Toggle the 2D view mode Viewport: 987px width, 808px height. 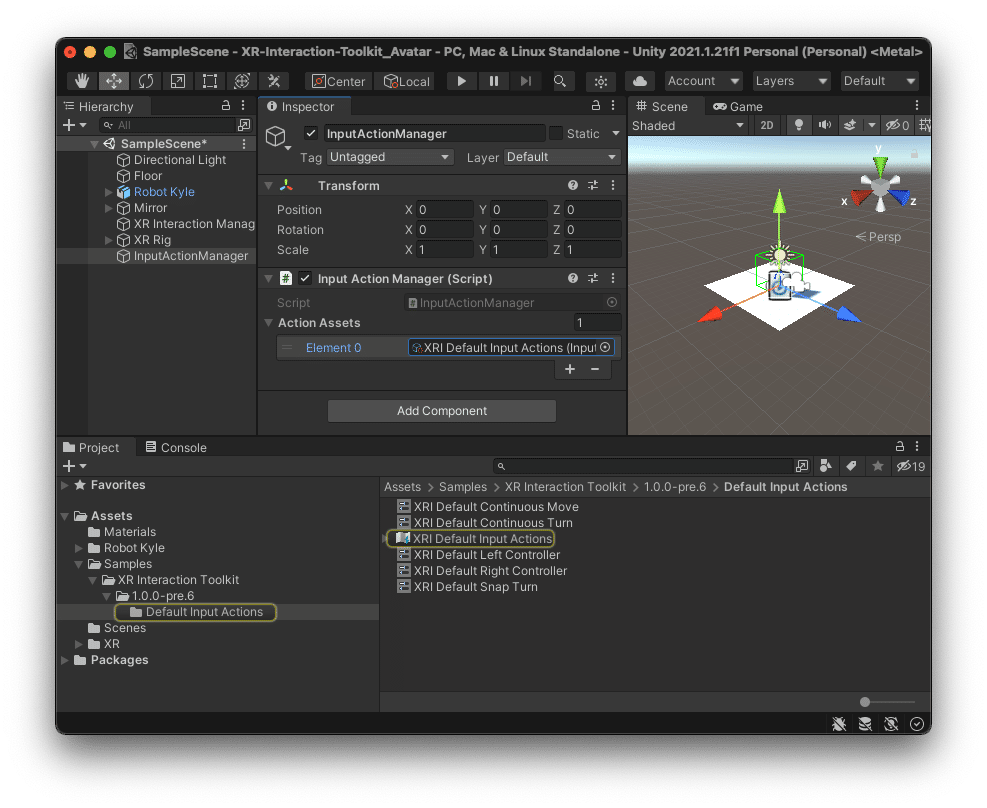766,125
